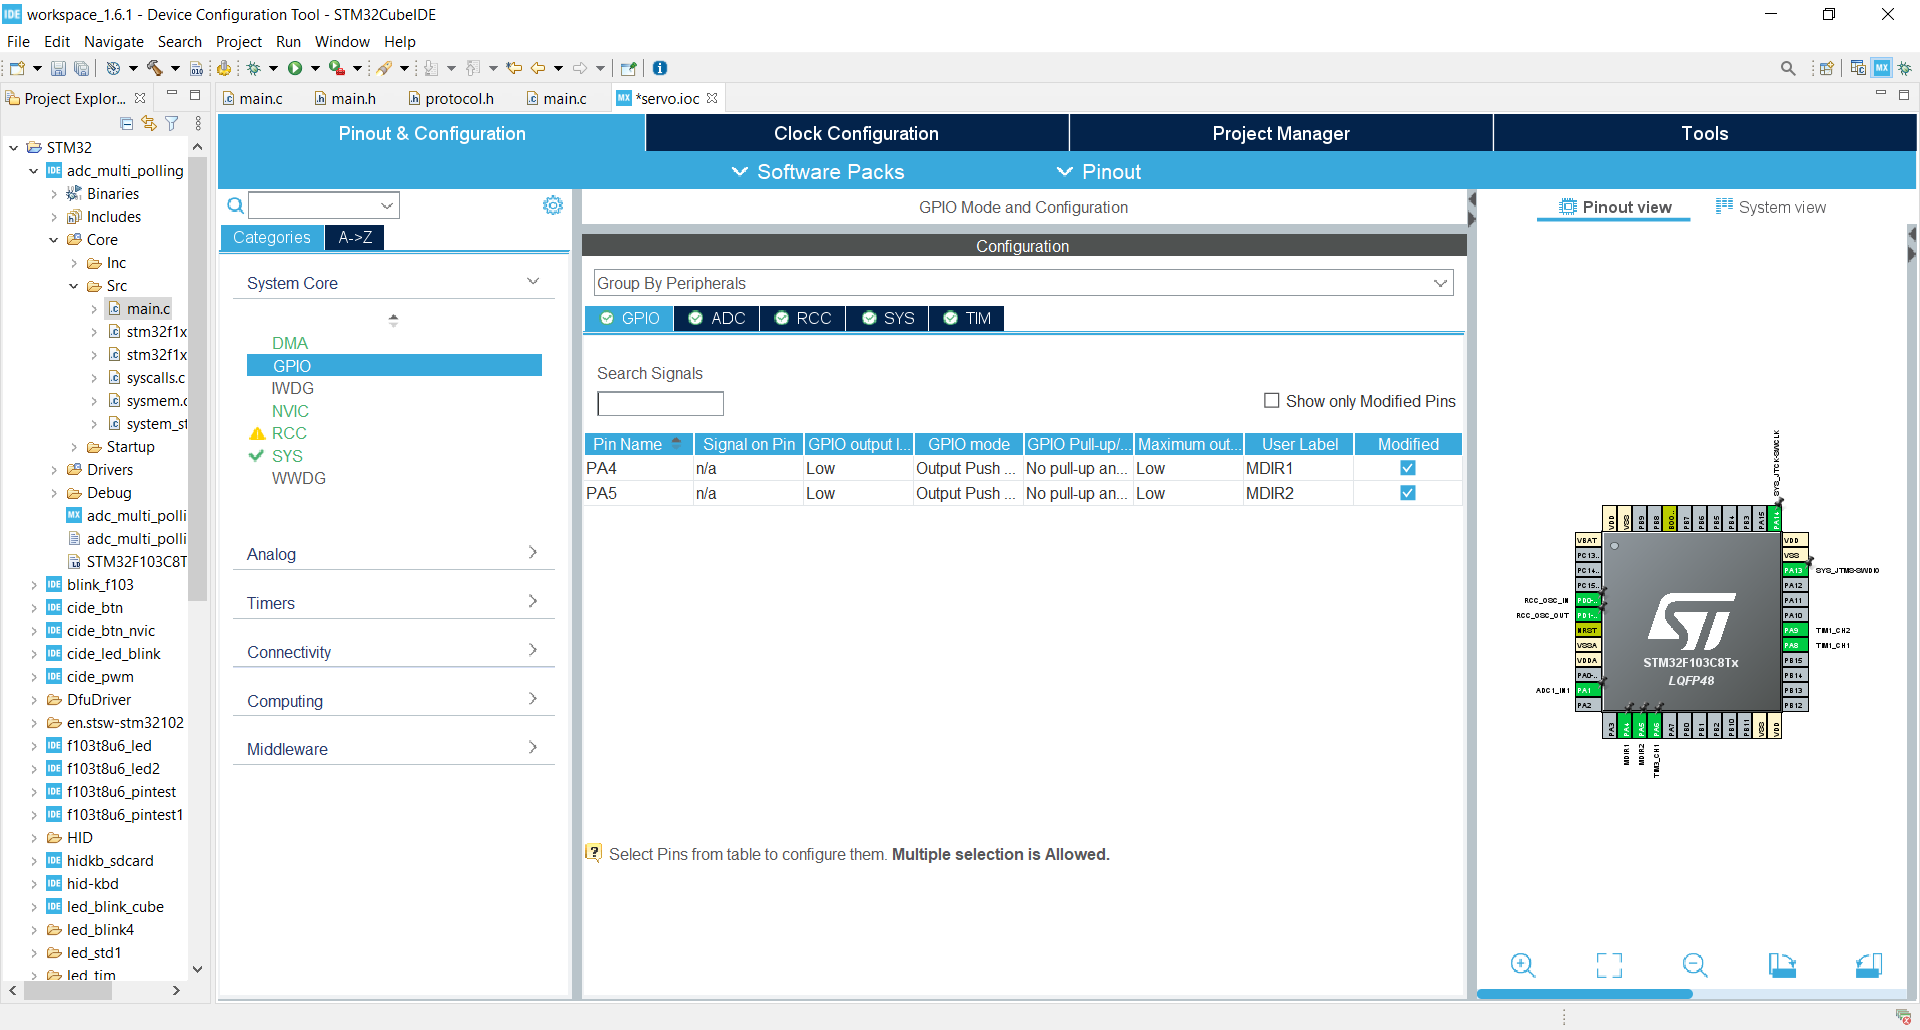The image size is (1920, 1030).
Task: Click the Search Signals input field
Action: (x=660, y=404)
